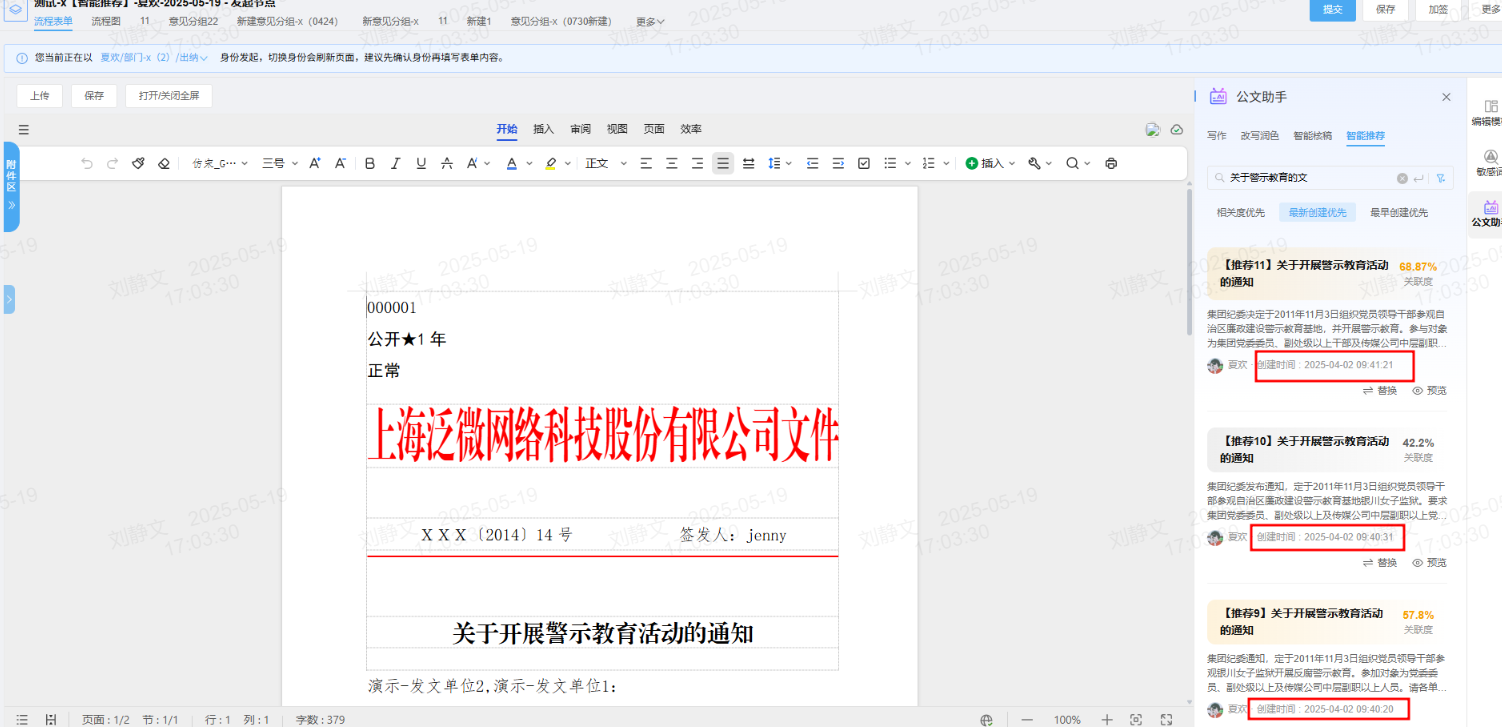The width and height of the screenshot is (1502, 727).
Task: Click the clear formatting eraser icon
Action: tap(165, 163)
